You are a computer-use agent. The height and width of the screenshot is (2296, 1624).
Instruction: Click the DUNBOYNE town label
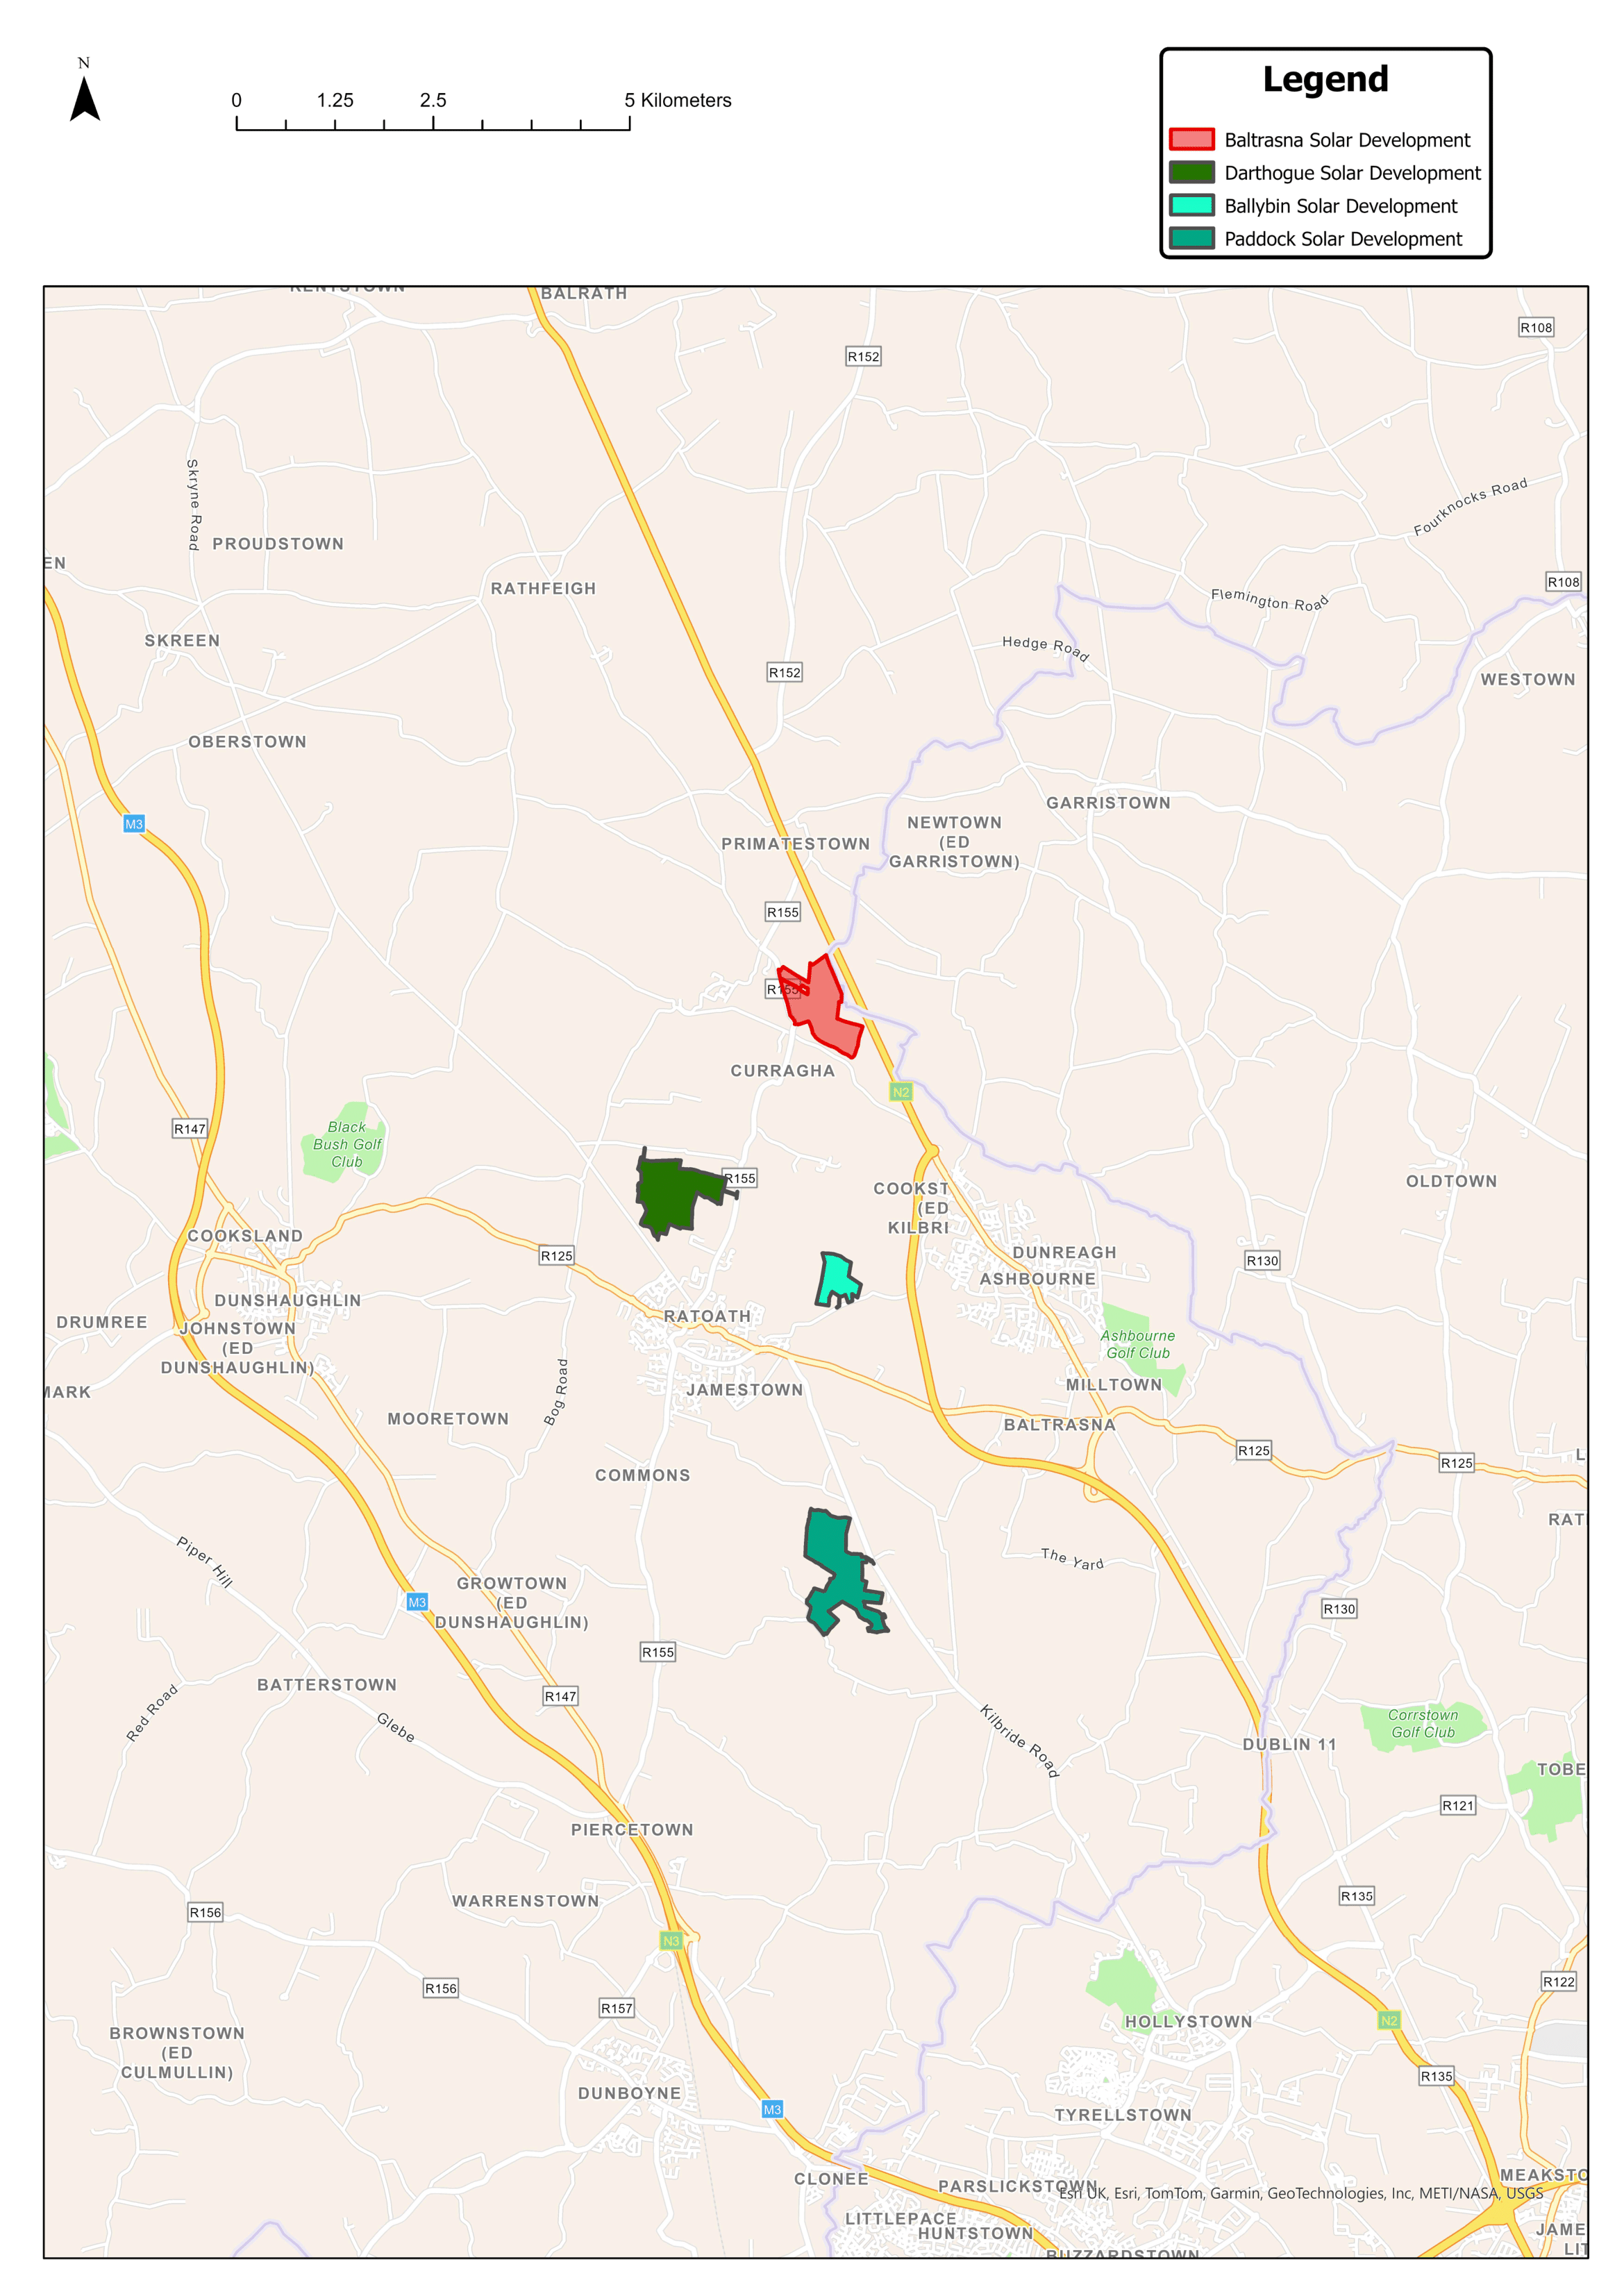pyautogui.click(x=629, y=2094)
